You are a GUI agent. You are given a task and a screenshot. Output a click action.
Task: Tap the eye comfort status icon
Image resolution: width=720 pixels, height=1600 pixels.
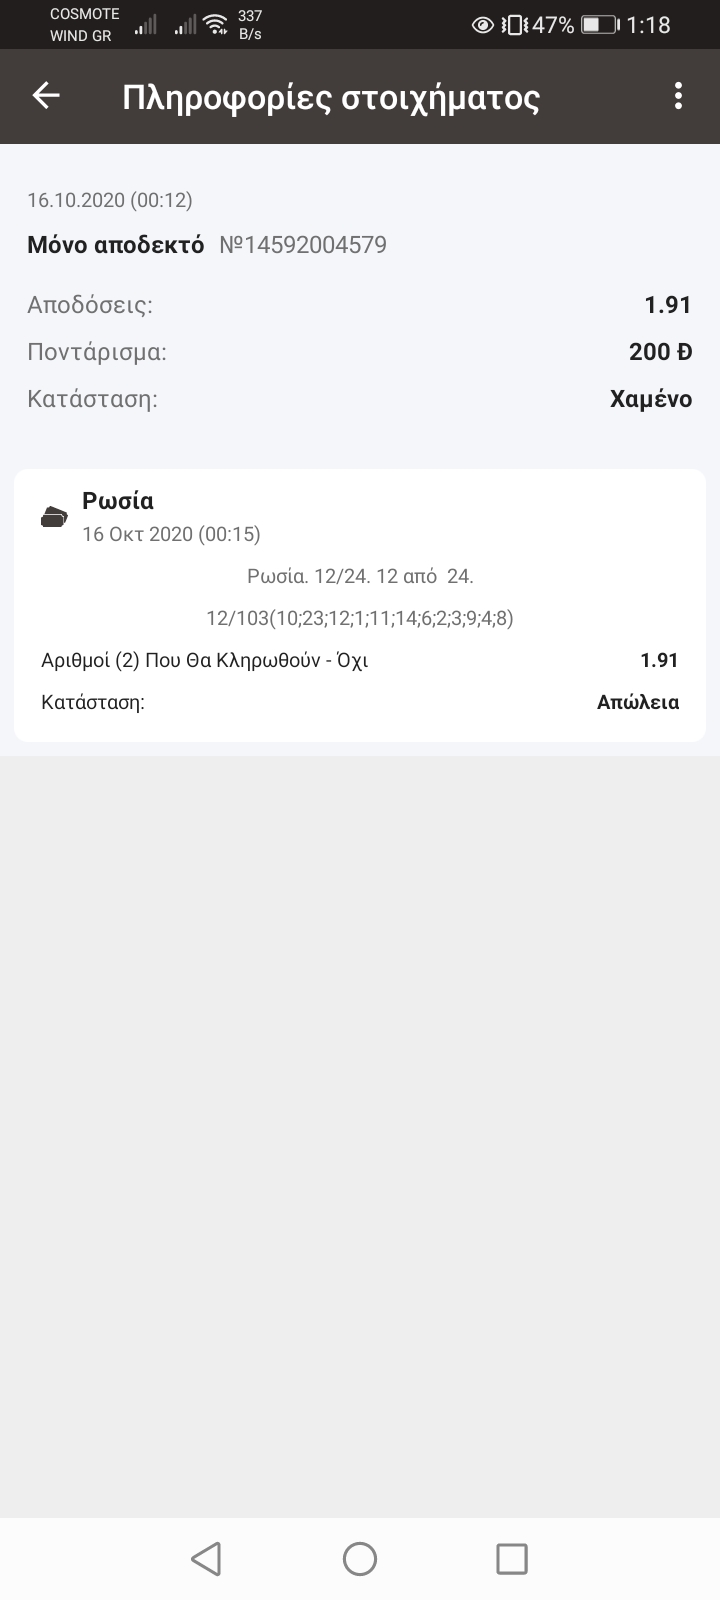point(482,25)
